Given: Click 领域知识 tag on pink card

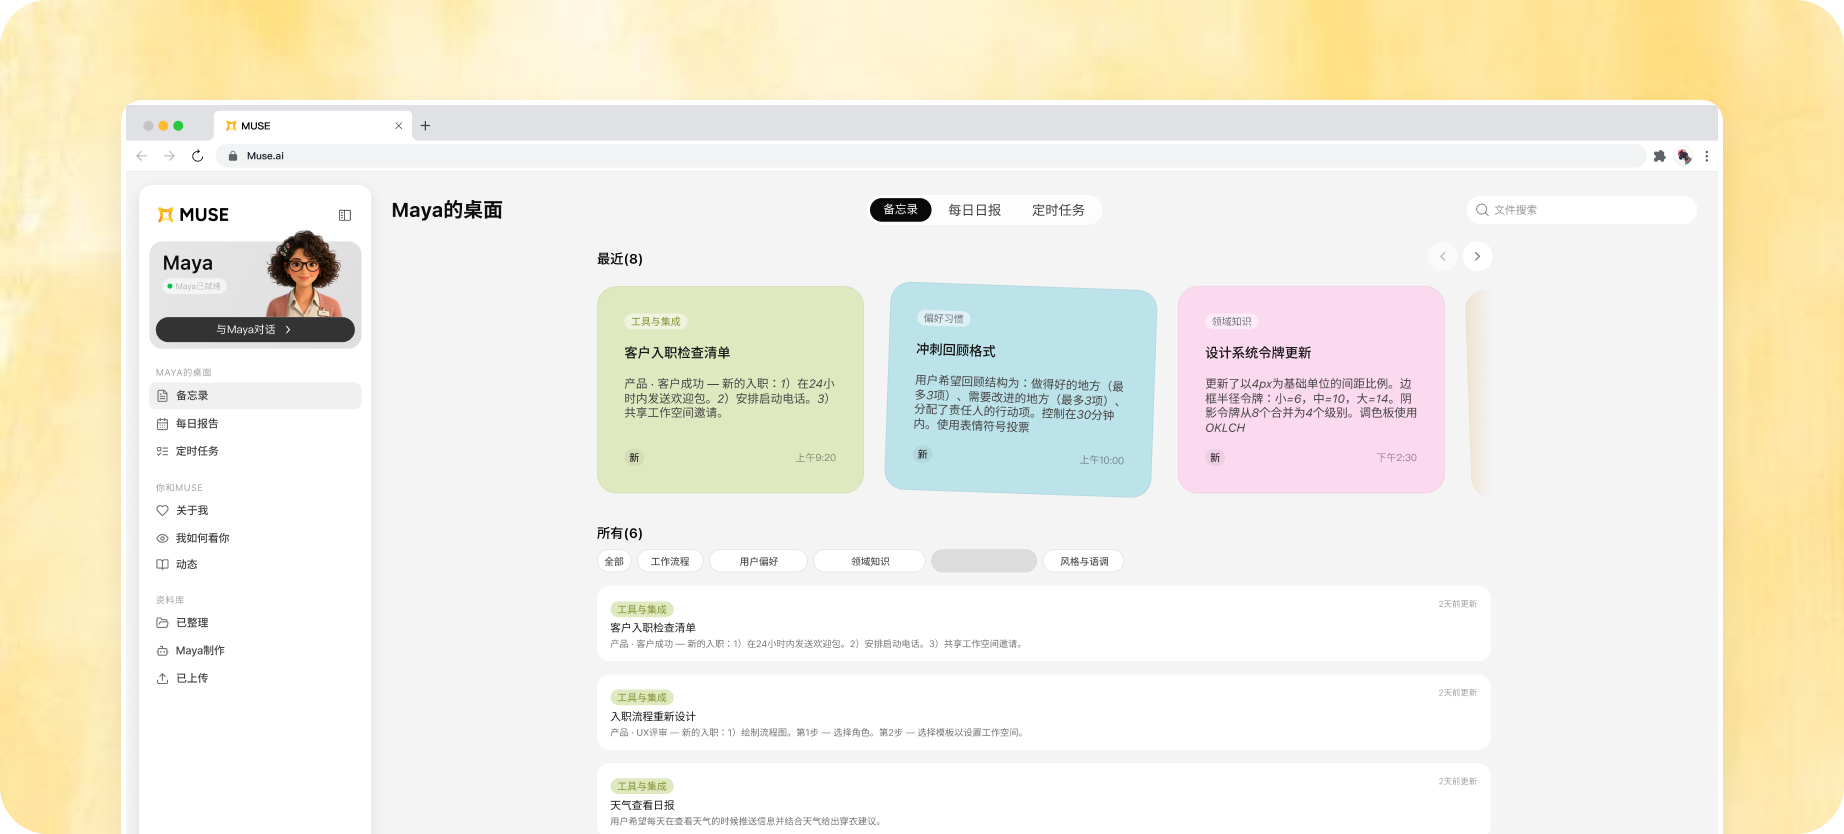Looking at the screenshot, I should [1232, 322].
